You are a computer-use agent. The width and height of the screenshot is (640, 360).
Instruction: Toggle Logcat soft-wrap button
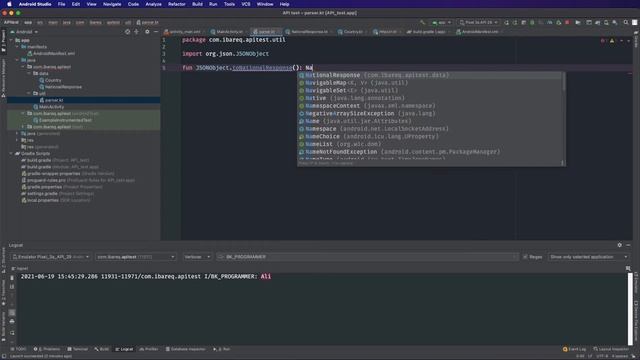[12, 312]
